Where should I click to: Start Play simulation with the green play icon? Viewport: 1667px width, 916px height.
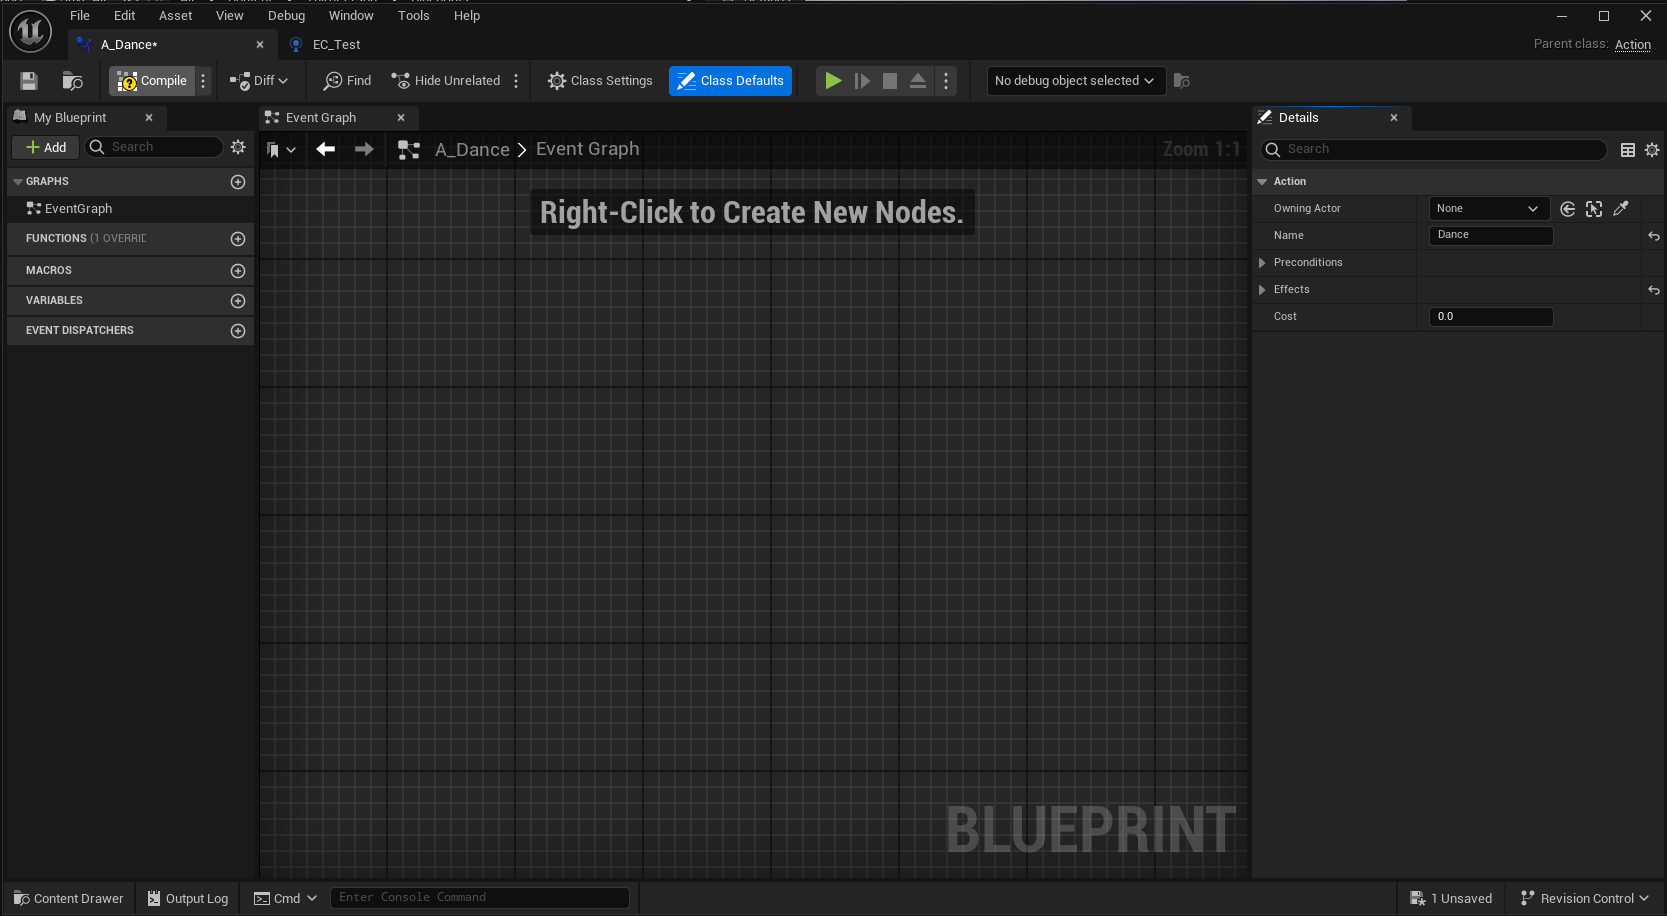832,81
